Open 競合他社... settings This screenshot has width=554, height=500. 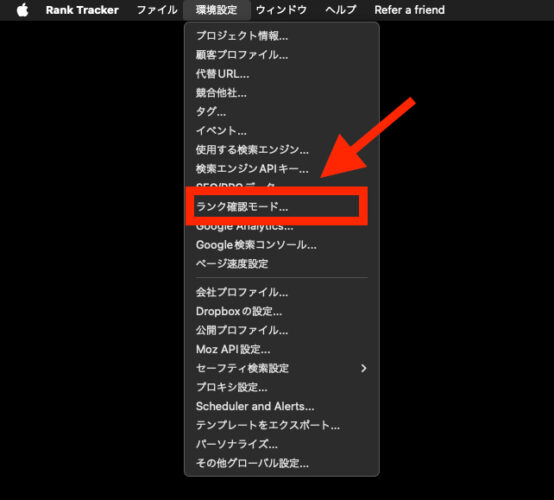point(282,93)
